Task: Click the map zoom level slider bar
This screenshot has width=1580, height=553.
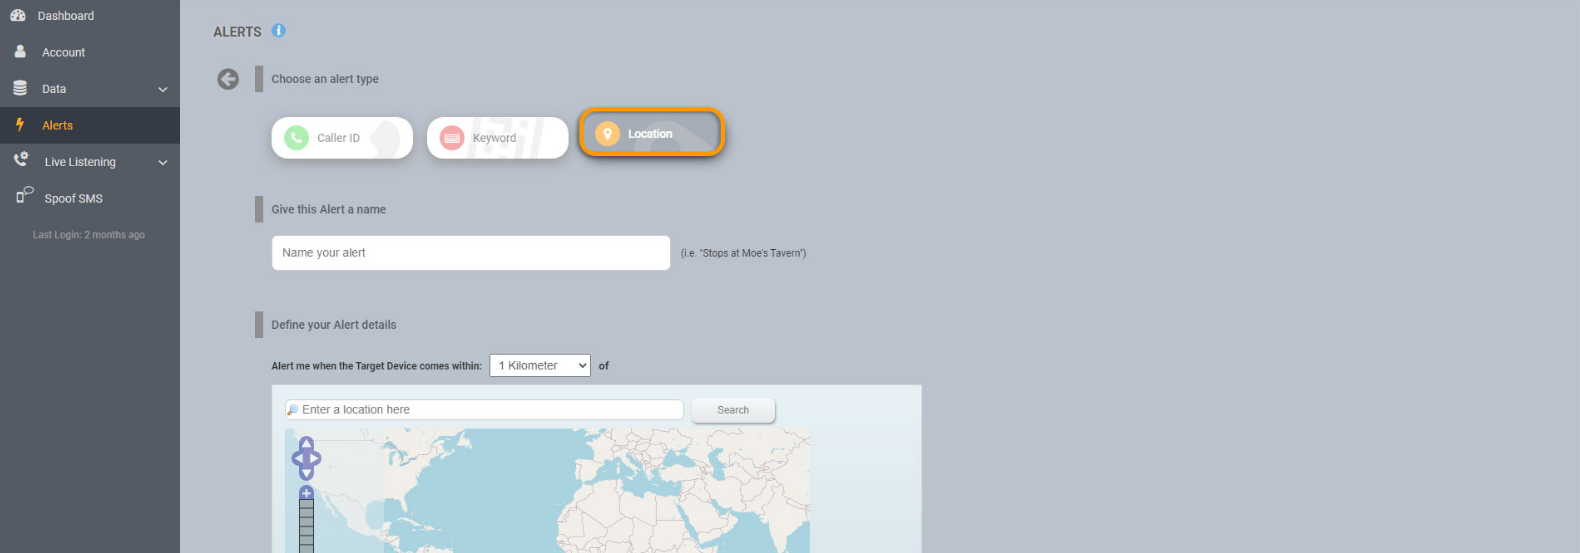Action: [306, 526]
